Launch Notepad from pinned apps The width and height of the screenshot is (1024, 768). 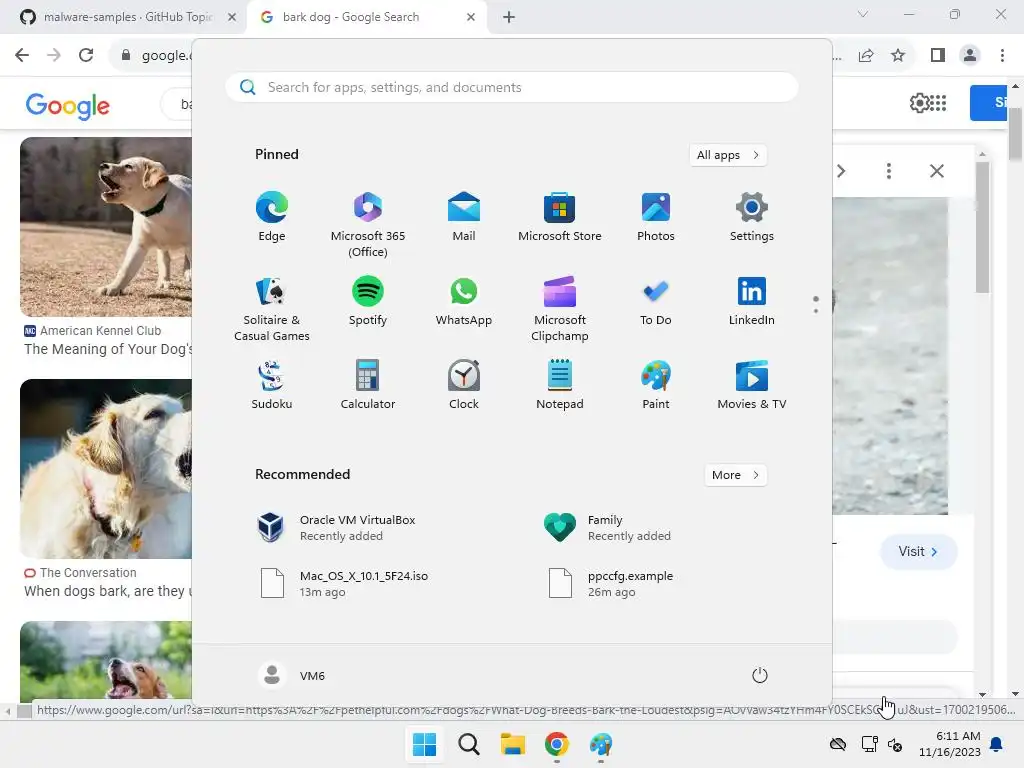560,385
